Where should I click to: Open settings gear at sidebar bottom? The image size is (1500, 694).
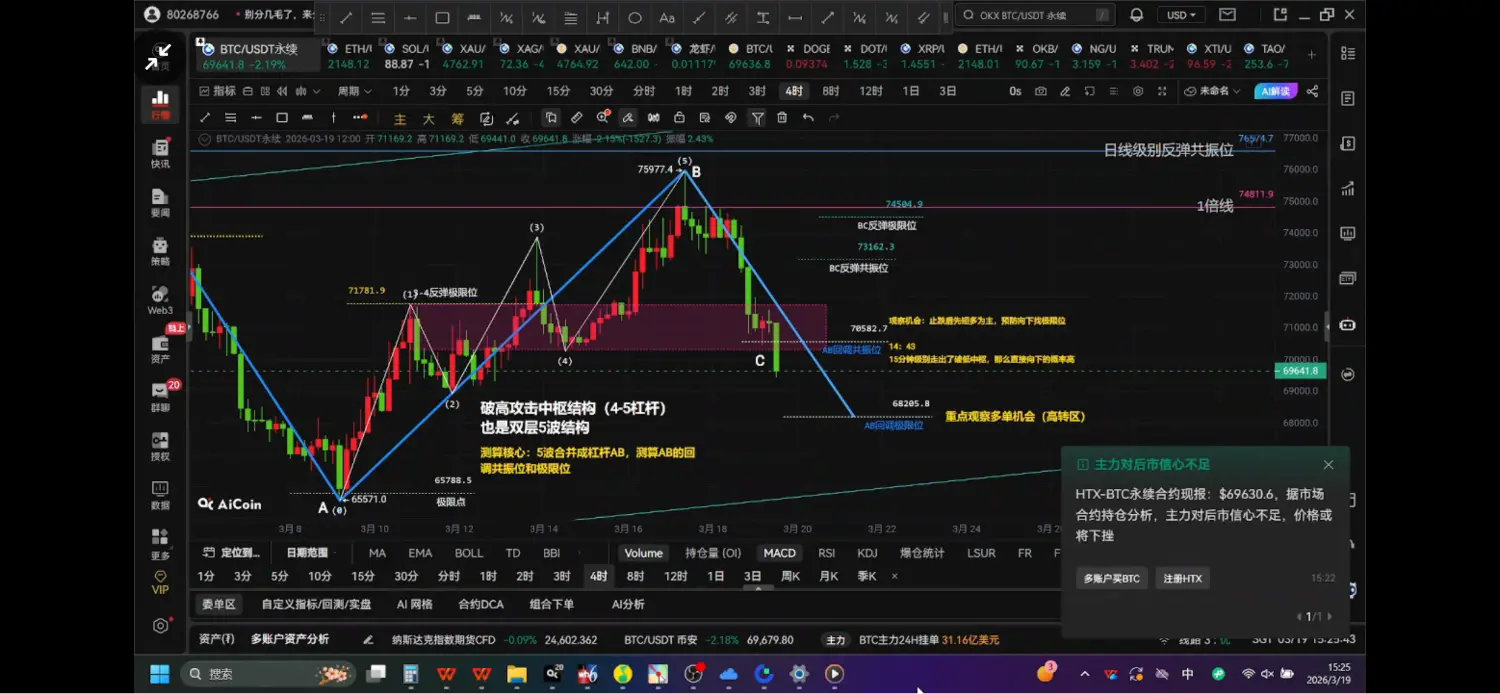[161, 626]
